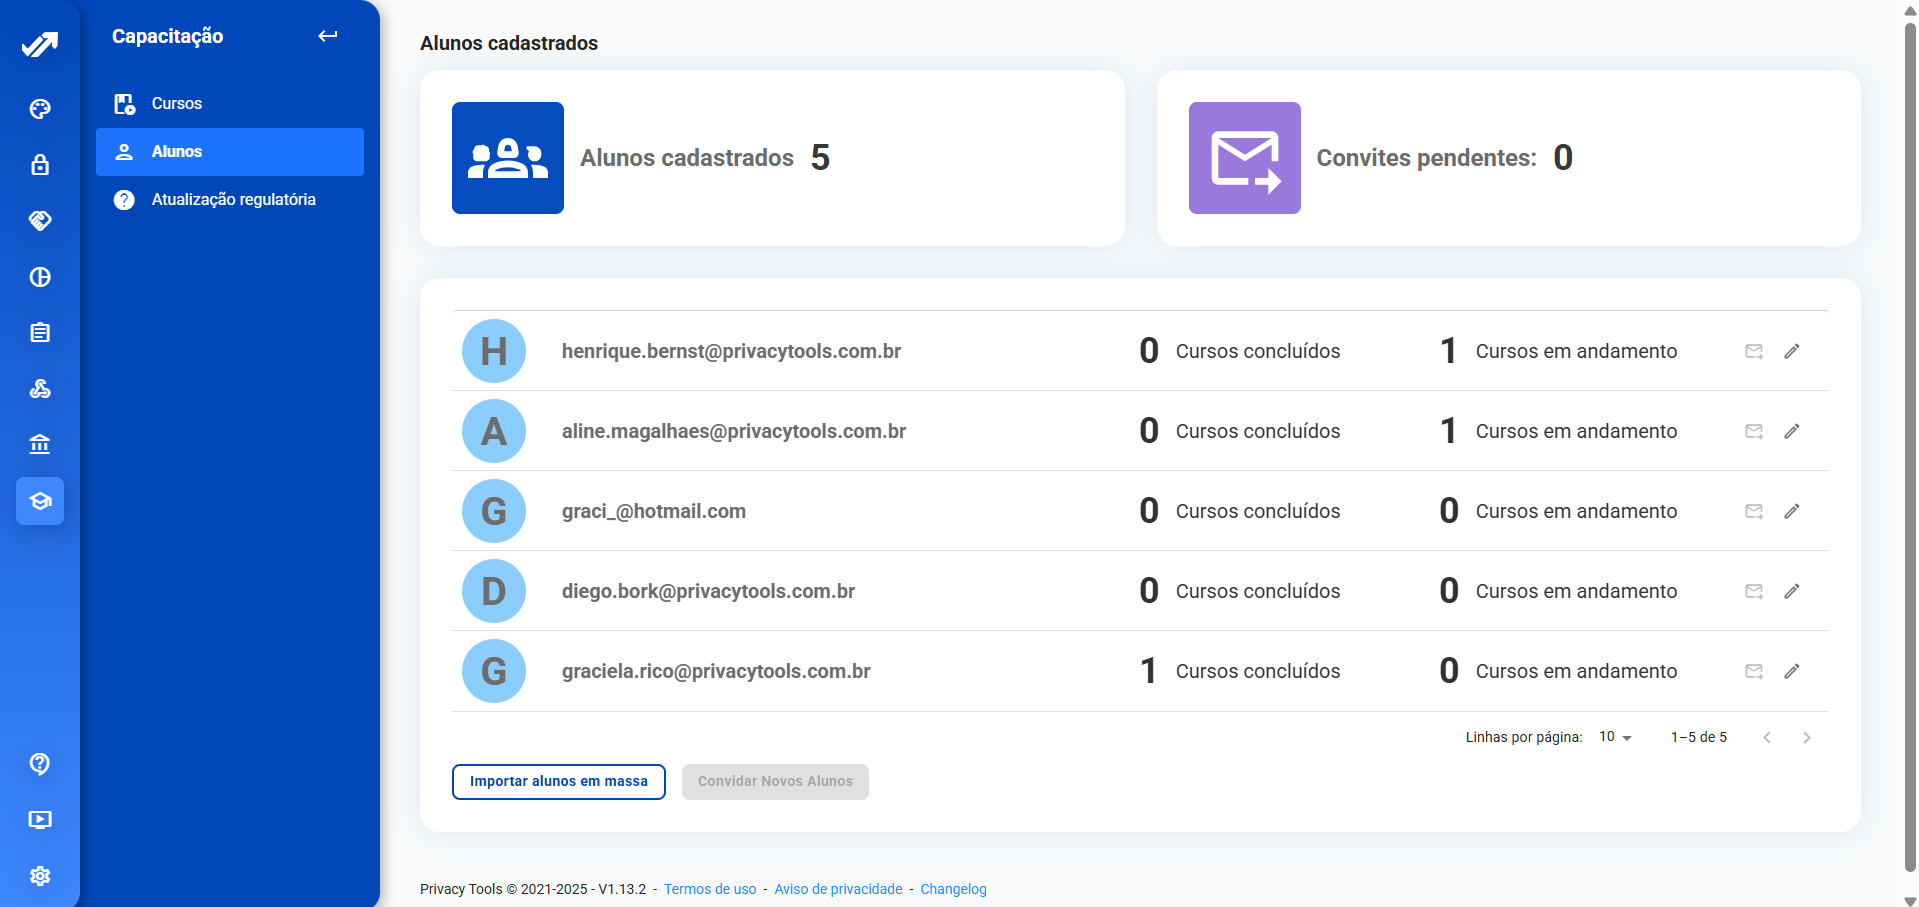
Task: Click resend invite envelope for aline.magalhaes
Action: [1754, 431]
